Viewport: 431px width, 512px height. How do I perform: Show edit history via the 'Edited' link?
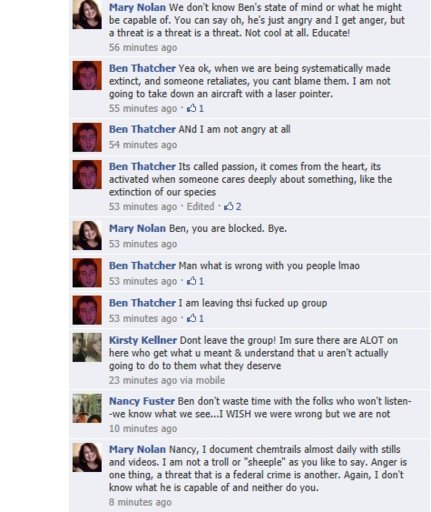[200, 207]
